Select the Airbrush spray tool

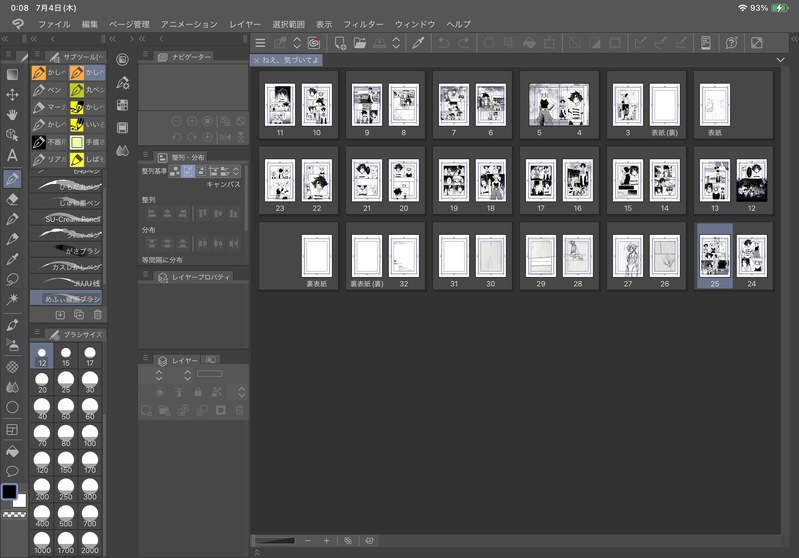(12, 345)
